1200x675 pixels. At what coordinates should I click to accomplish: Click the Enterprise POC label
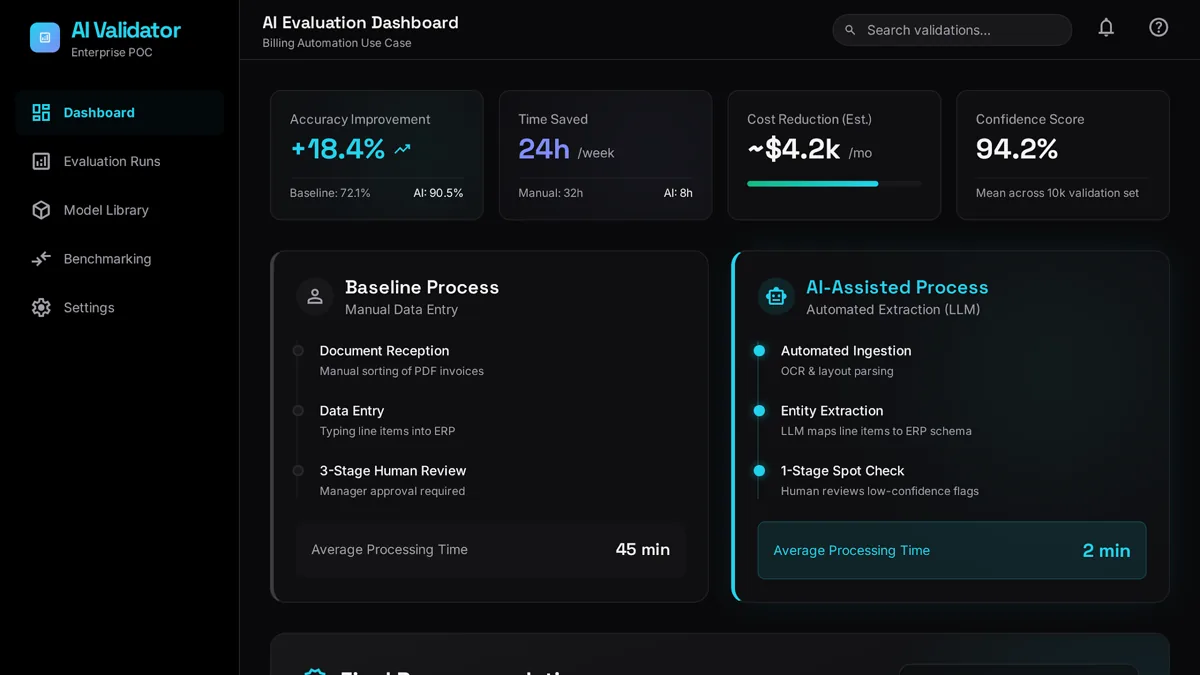click(x=112, y=52)
